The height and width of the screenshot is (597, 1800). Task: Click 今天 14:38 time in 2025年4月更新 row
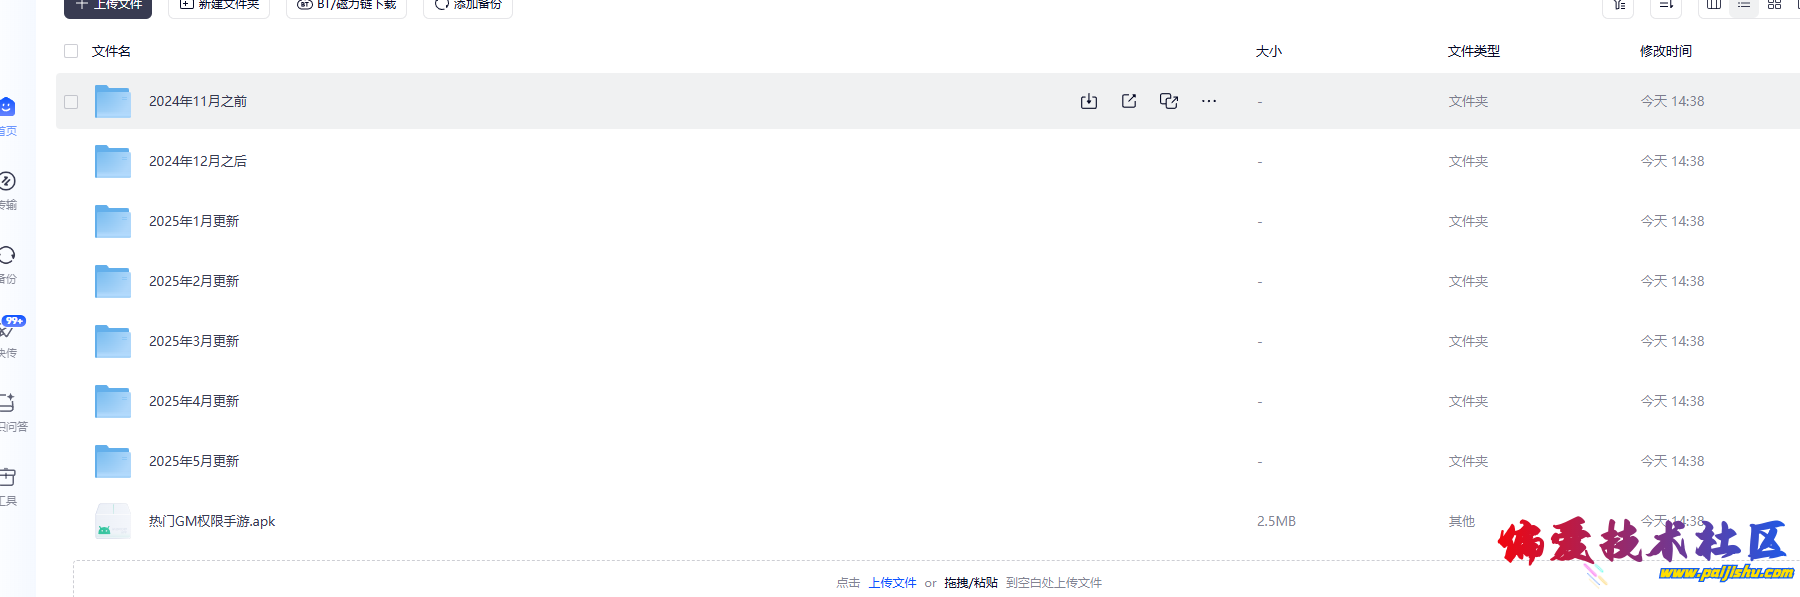[x=1672, y=401]
